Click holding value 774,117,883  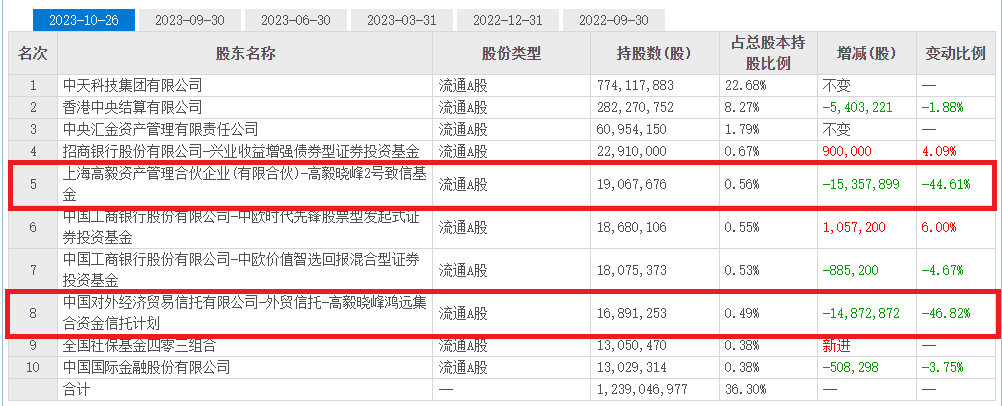tap(635, 85)
